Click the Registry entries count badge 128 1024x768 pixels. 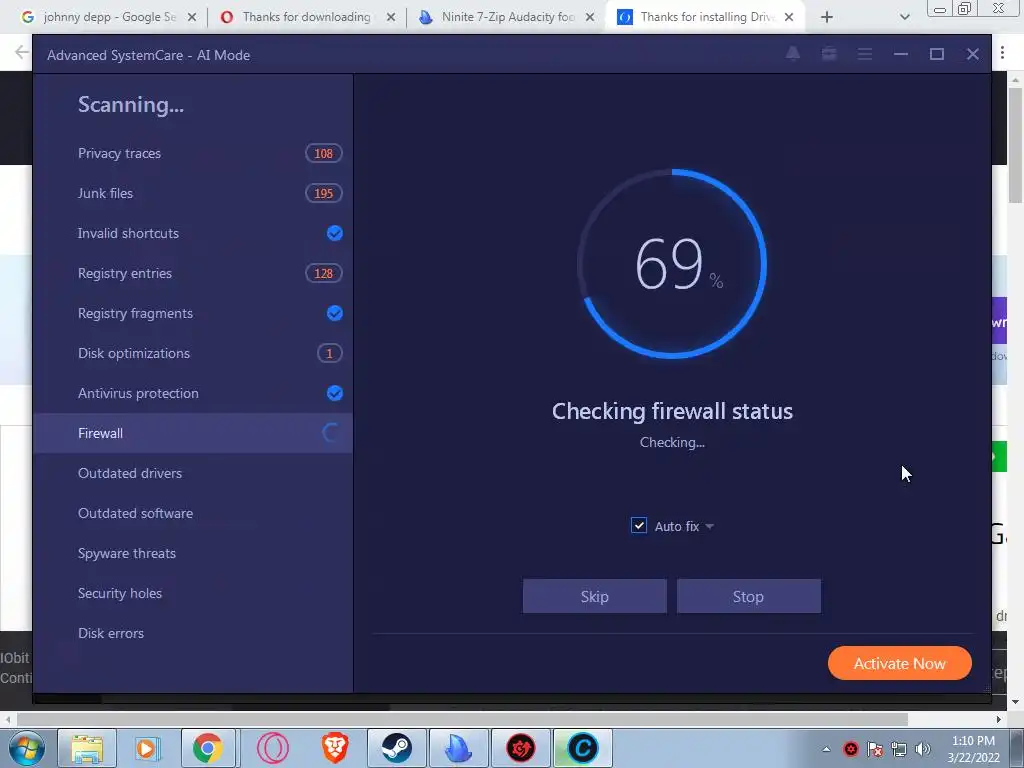pyautogui.click(x=323, y=273)
